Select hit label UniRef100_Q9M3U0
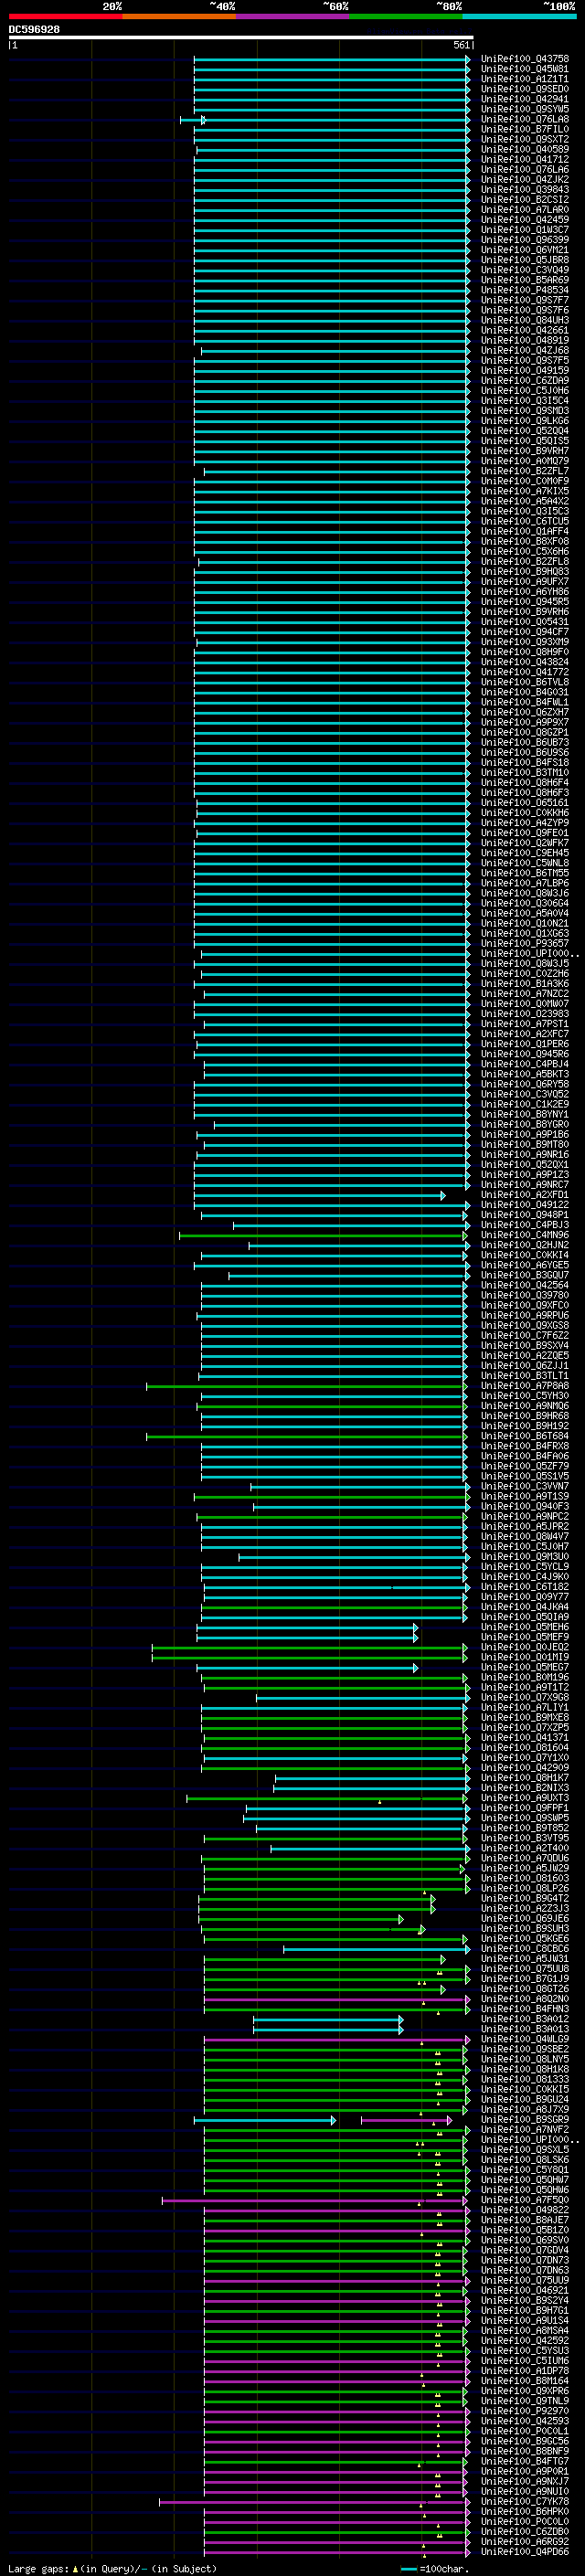This screenshot has width=585, height=2576. (x=525, y=1557)
